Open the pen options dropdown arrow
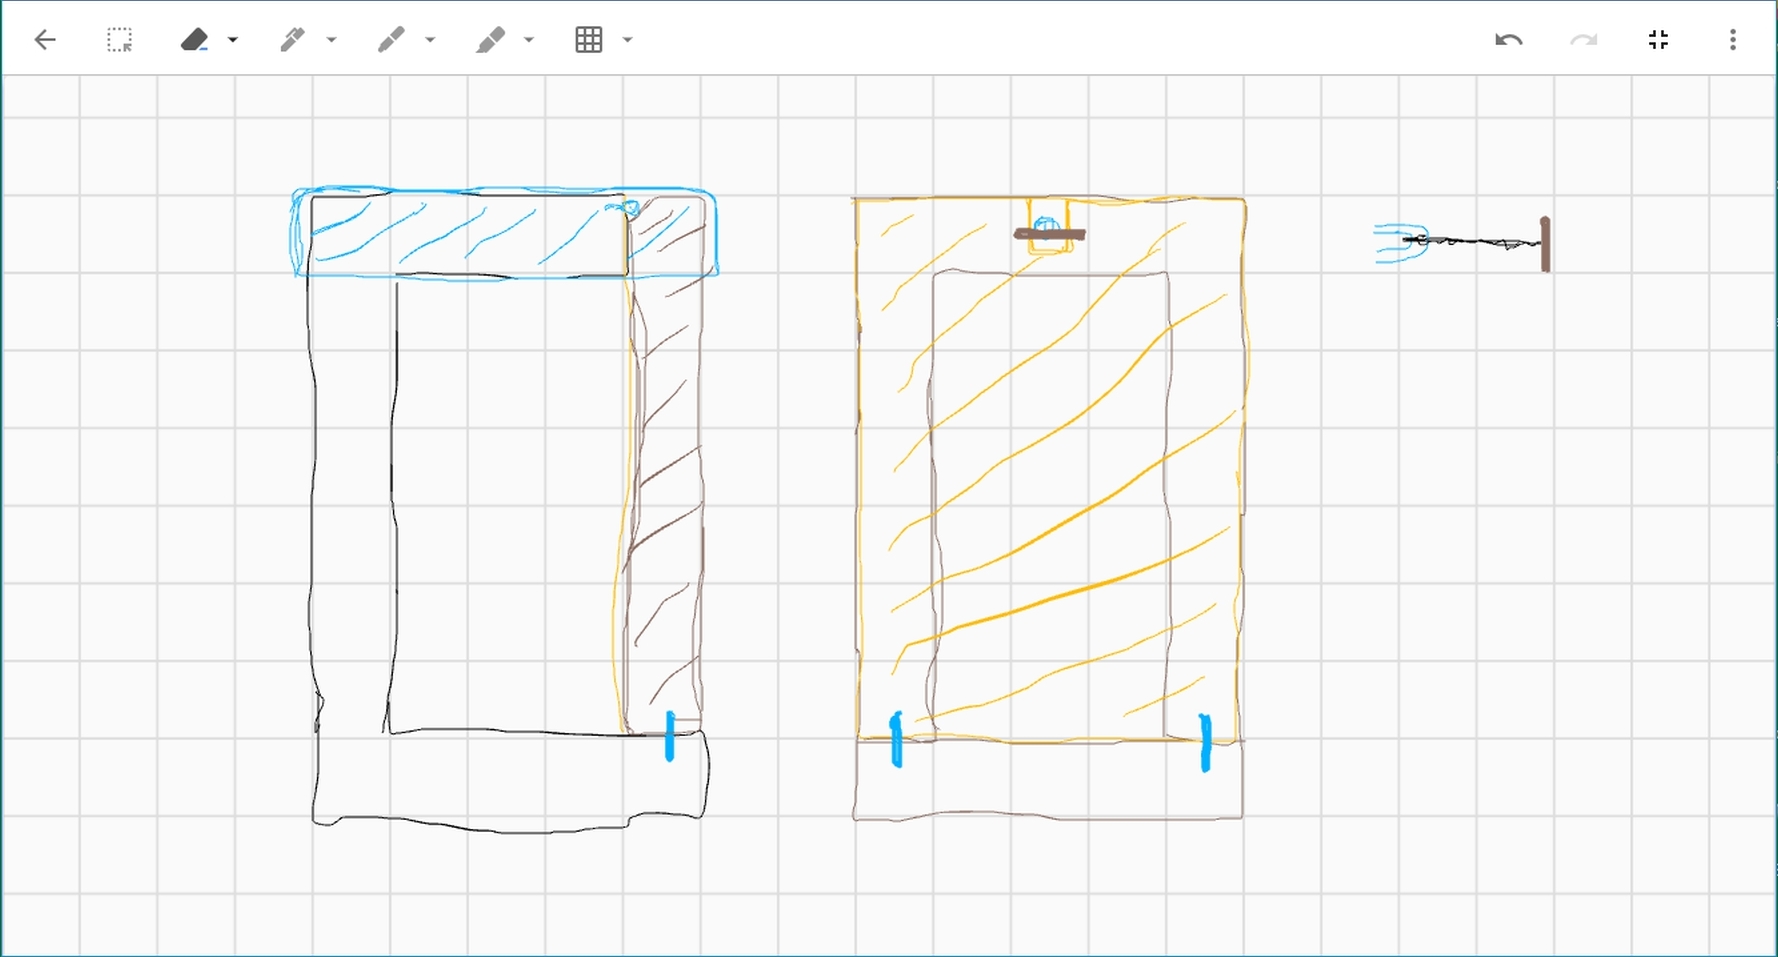 coord(332,40)
